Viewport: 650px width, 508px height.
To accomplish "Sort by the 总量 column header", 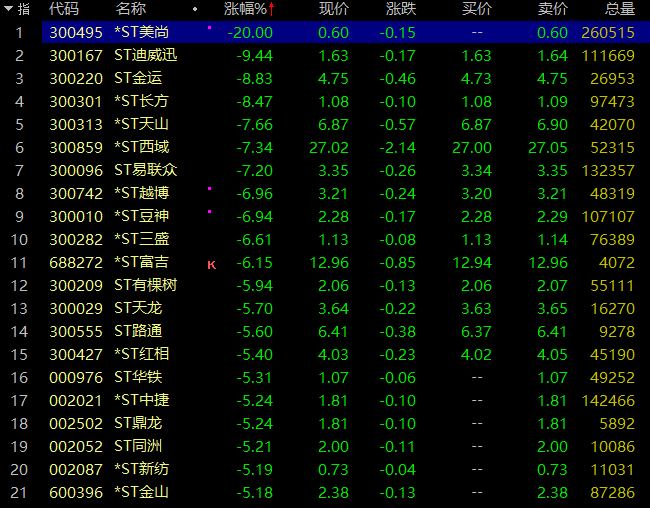I will coord(620,9).
